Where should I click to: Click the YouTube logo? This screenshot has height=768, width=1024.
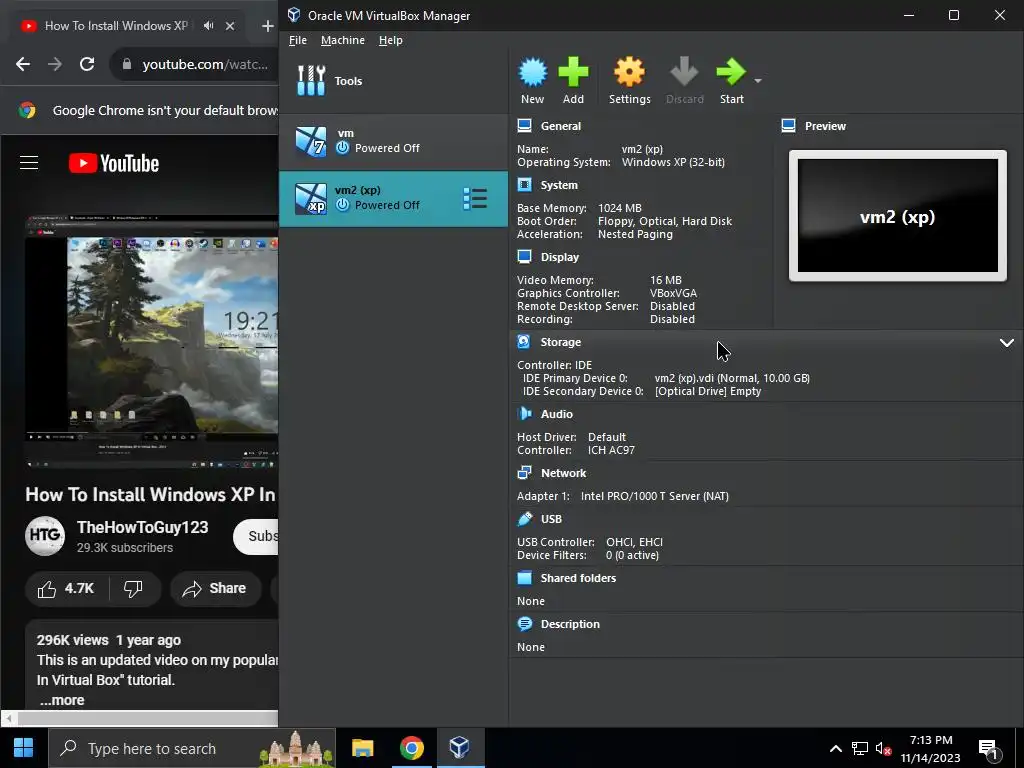pyautogui.click(x=114, y=163)
